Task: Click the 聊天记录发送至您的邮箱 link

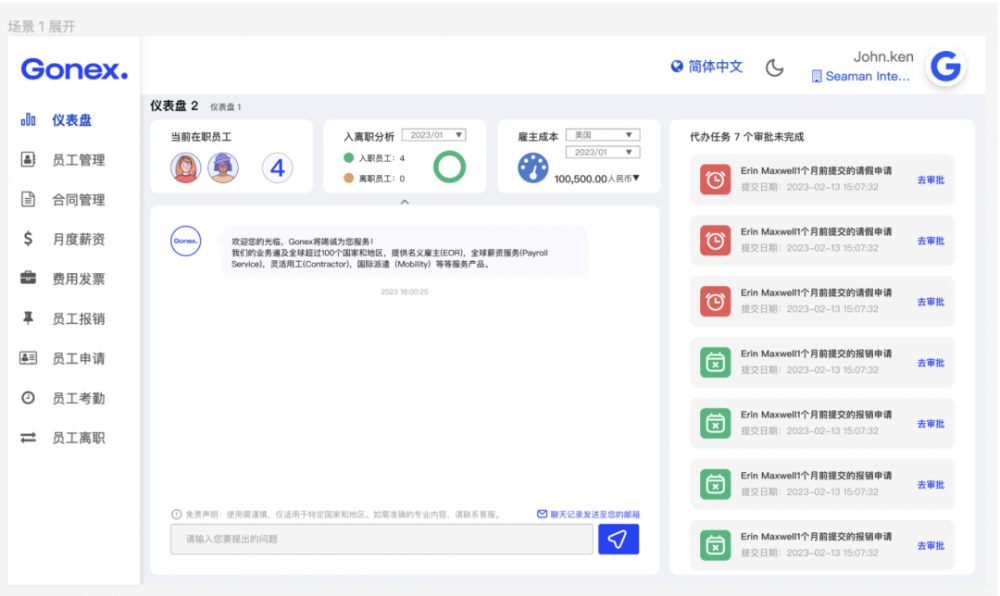Action: [595, 514]
